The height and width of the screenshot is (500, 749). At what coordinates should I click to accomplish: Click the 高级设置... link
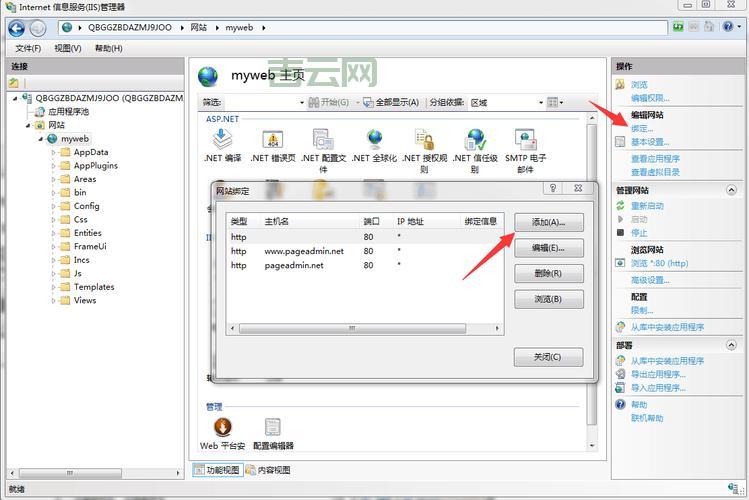pyautogui.click(x=650, y=280)
